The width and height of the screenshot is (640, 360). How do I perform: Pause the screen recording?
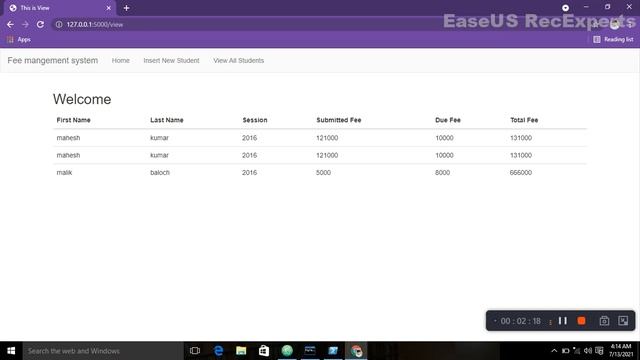(563, 321)
